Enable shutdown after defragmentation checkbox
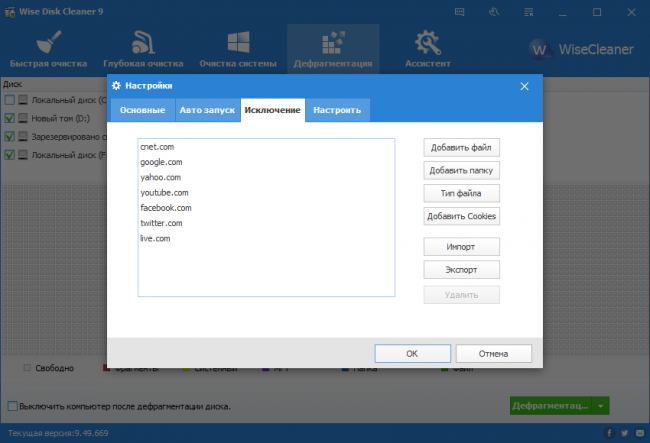 (13, 406)
